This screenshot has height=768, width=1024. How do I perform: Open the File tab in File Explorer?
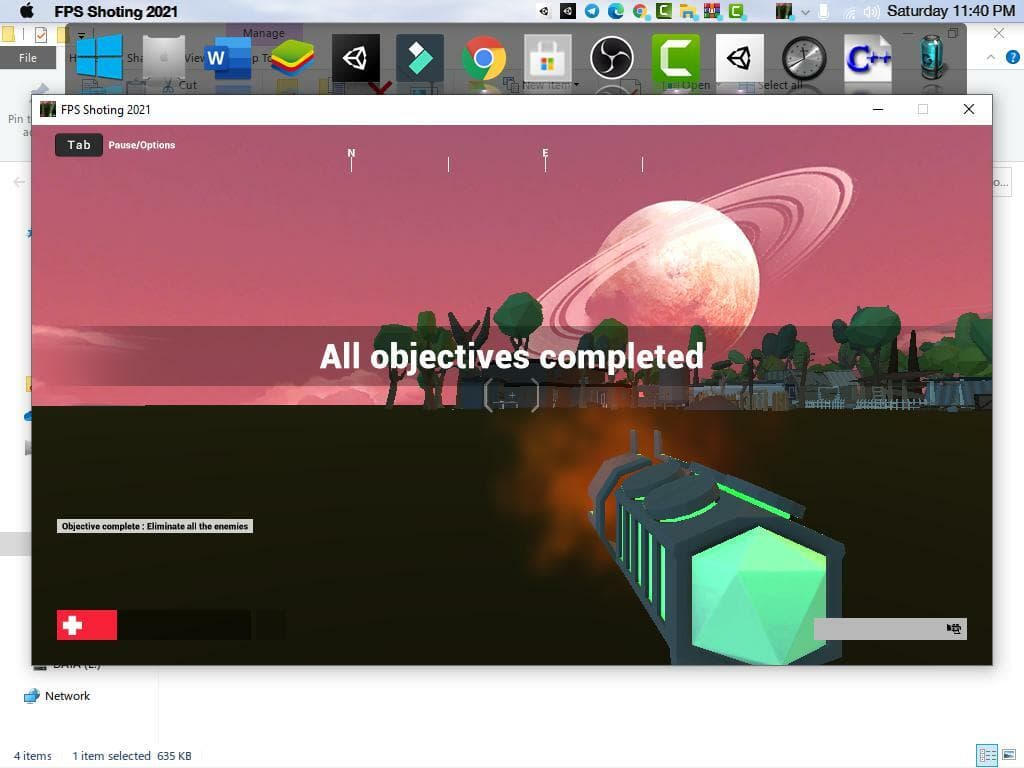click(x=27, y=57)
